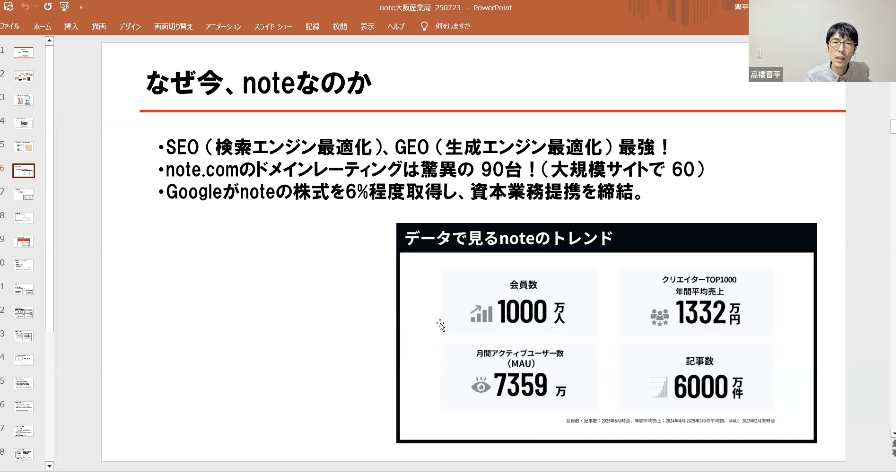Select slide 16 thumbnail
Viewport: 896px width, 472px height.
[23, 407]
